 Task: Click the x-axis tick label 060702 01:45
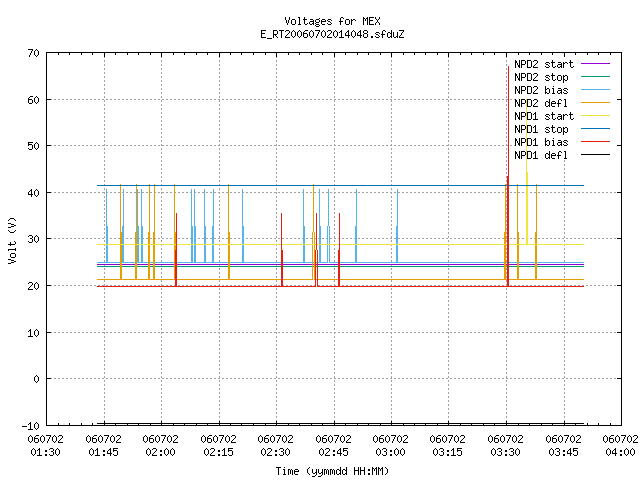coord(103,445)
